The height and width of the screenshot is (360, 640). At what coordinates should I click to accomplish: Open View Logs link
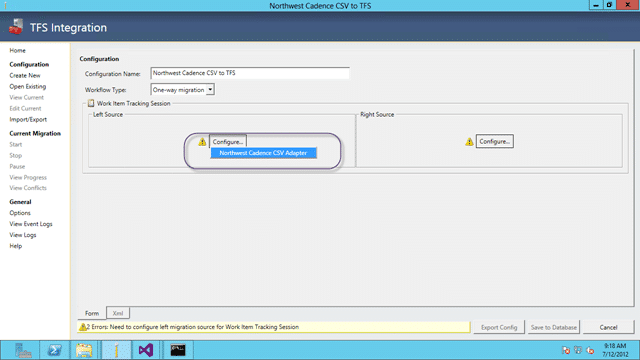click(23, 235)
